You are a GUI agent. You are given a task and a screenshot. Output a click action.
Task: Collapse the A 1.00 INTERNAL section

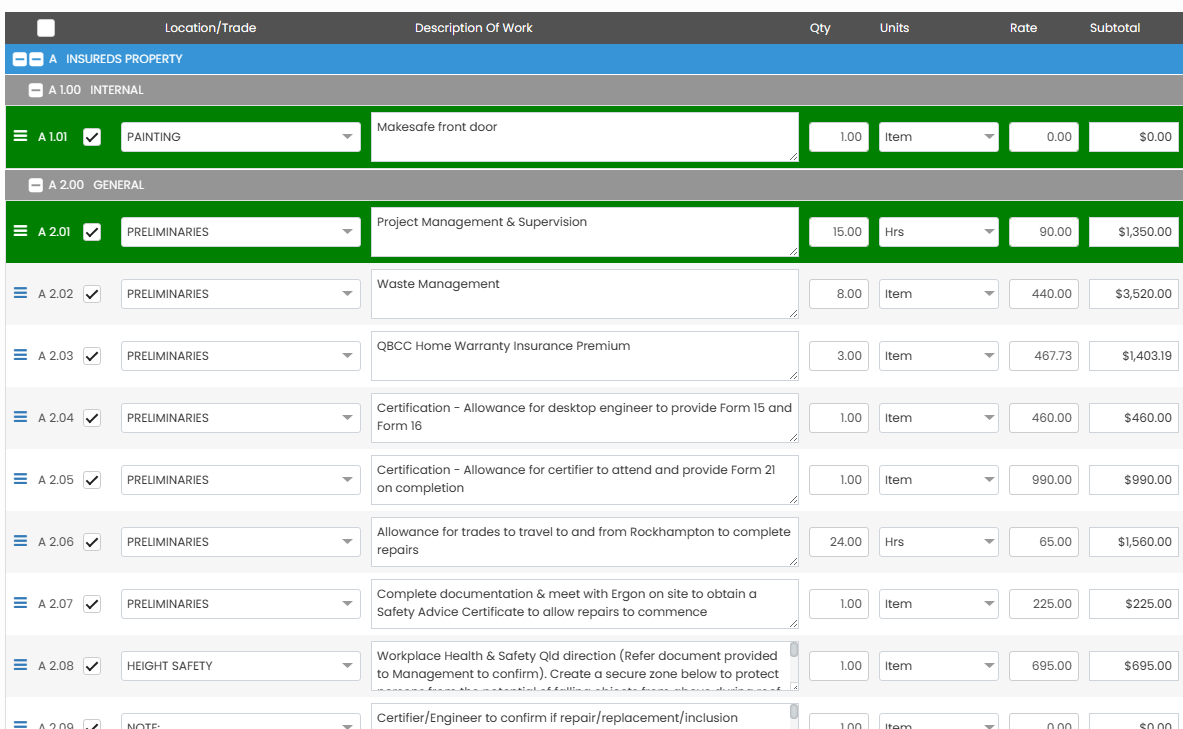(x=36, y=90)
